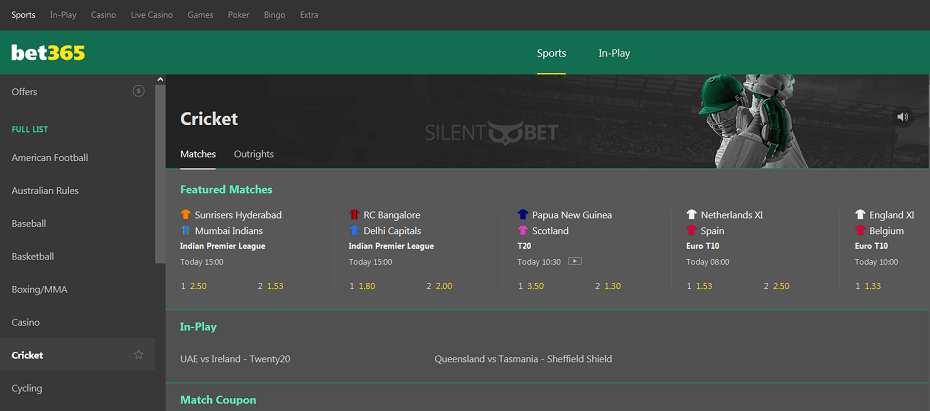Open Bingo in the top bar
Viewport: 930px width, 411px height.
[275, 15]
